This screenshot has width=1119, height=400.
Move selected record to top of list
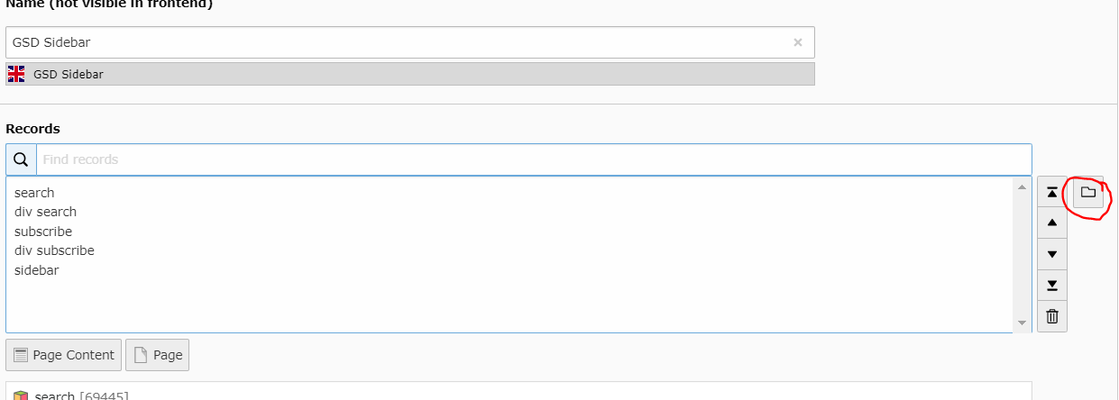click(x=1052, y=193)
